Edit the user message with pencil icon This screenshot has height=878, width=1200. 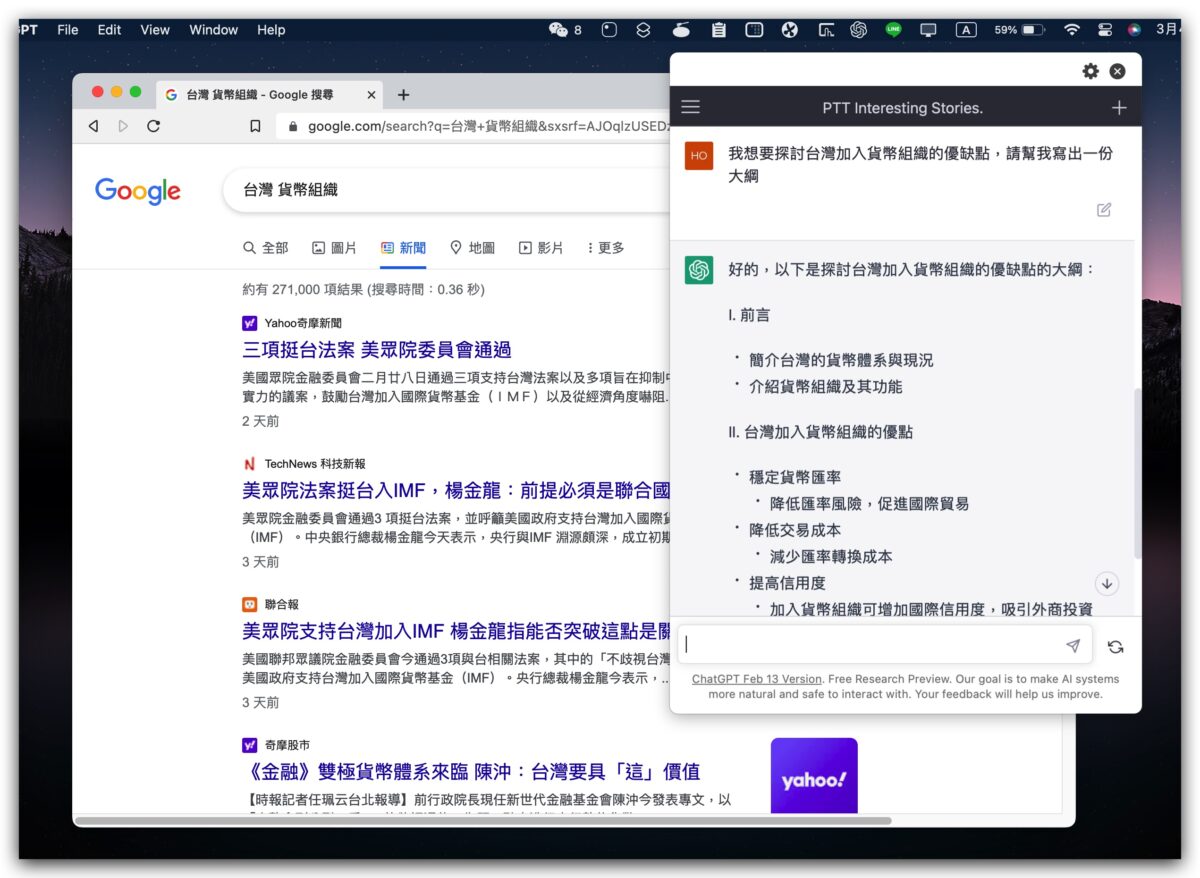1104,210
